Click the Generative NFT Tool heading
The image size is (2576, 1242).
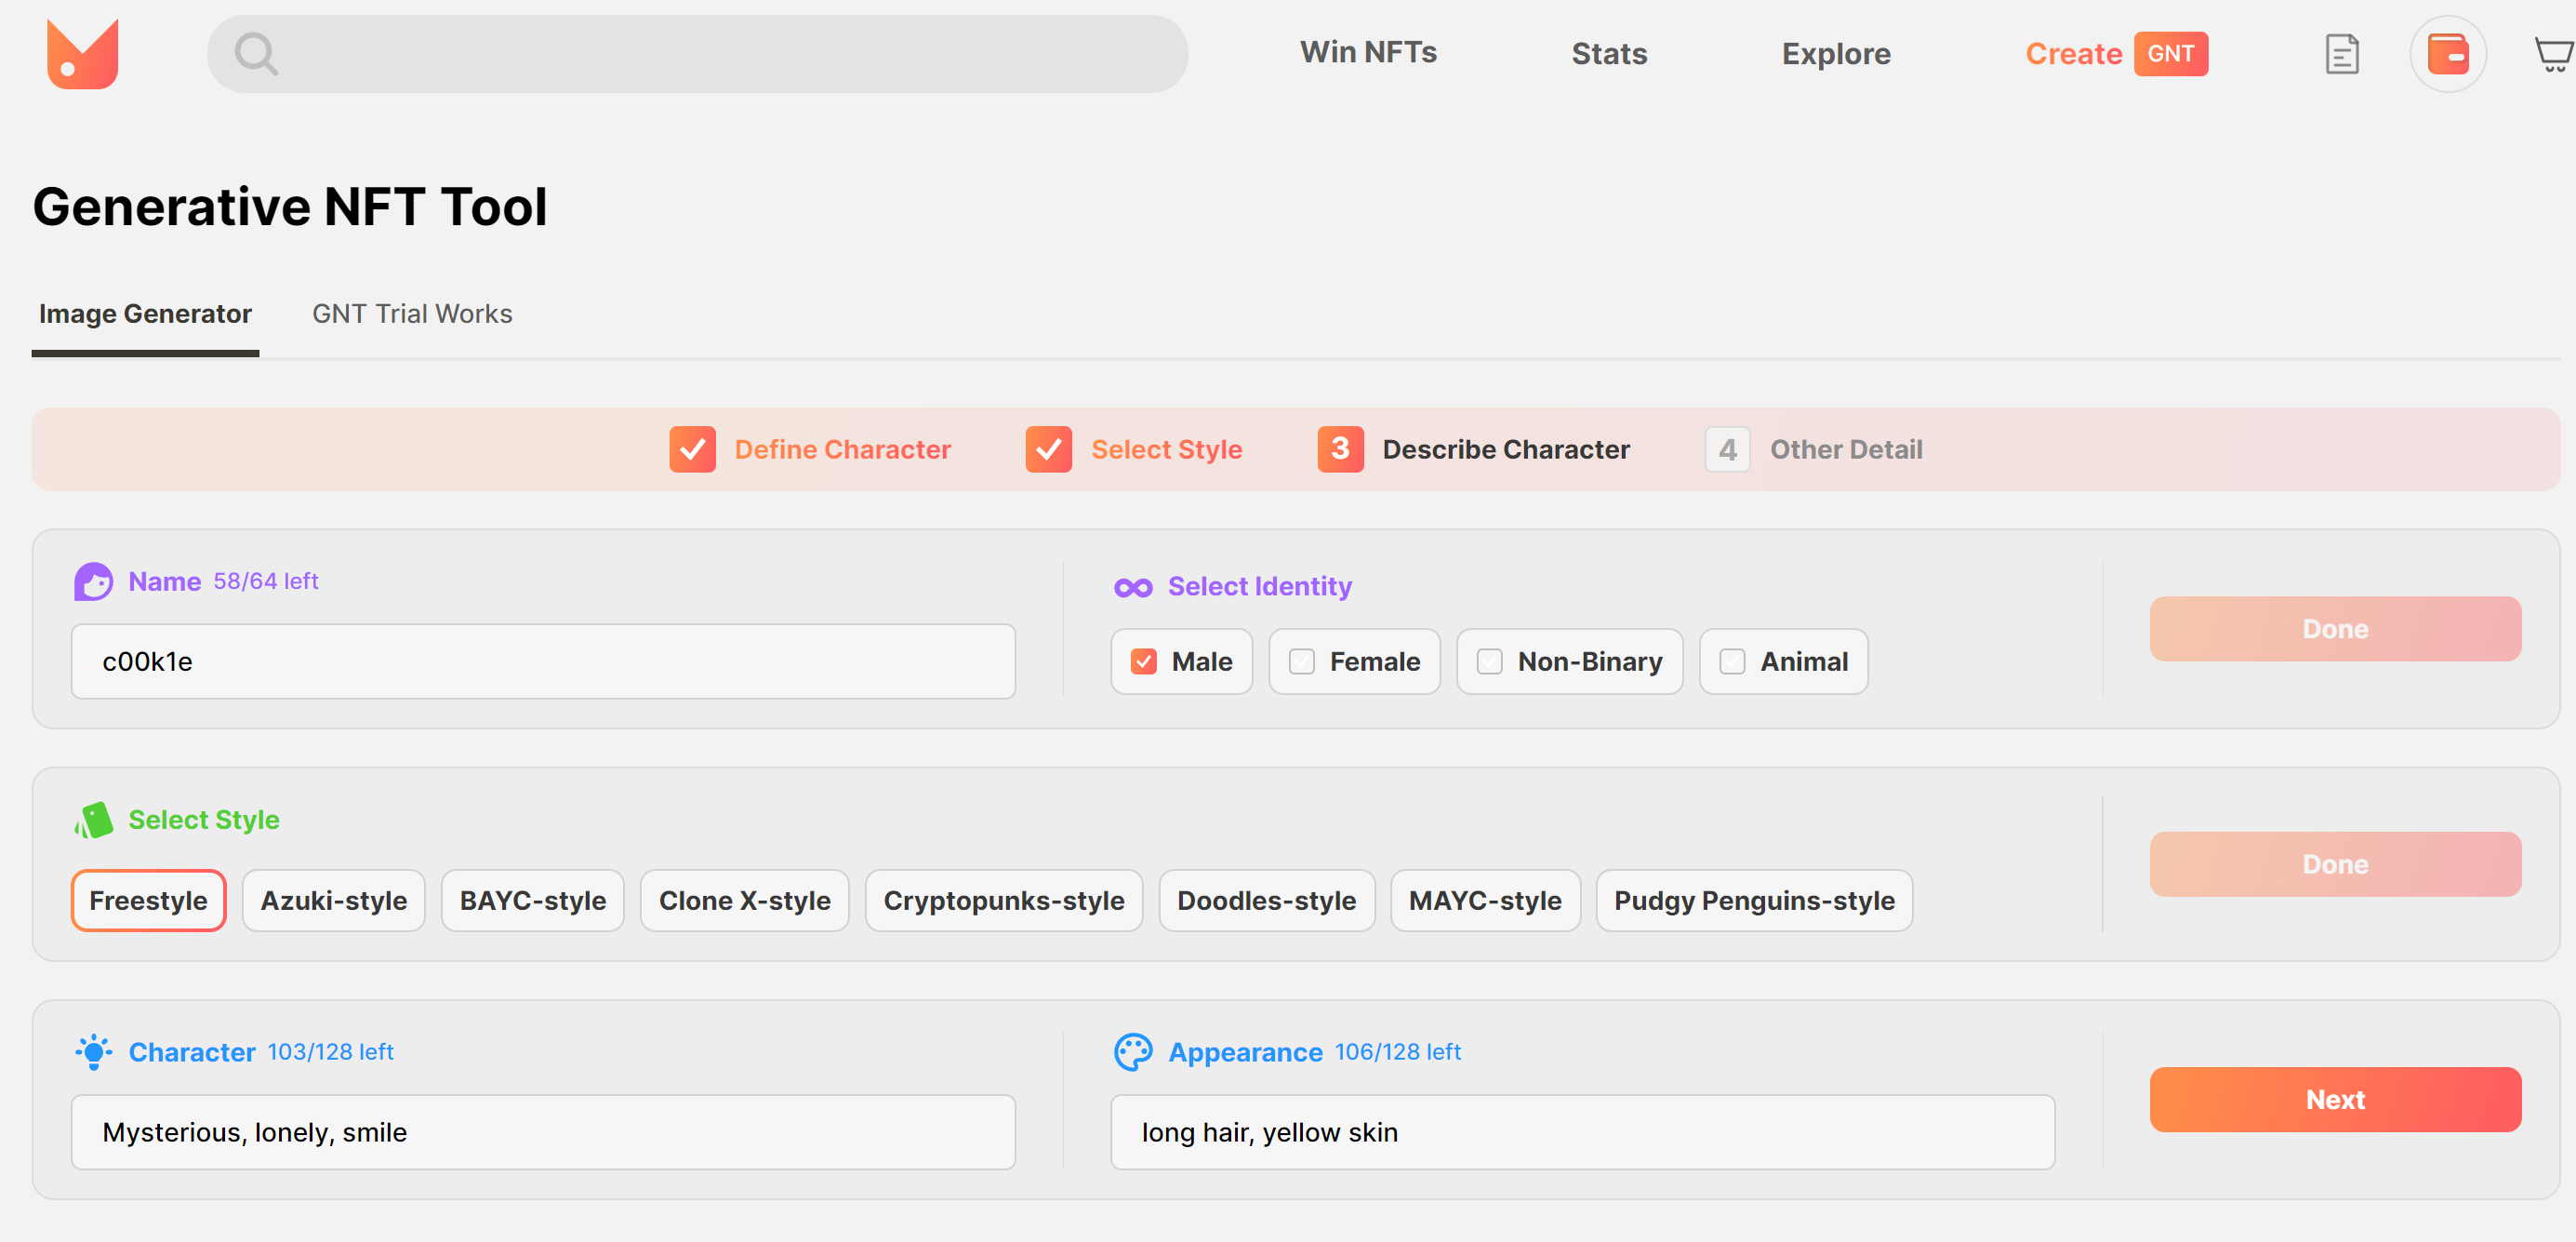tap(290, 207)
